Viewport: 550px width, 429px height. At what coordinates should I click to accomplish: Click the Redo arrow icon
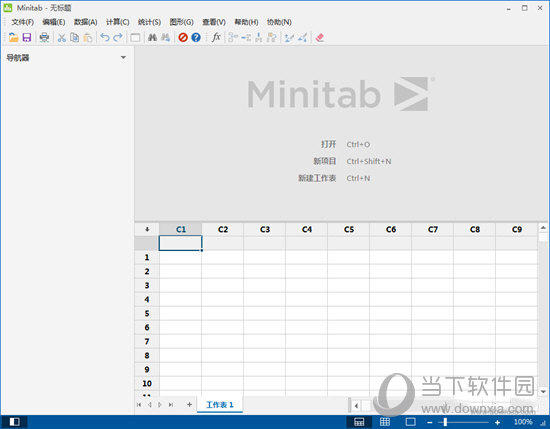(118, 37)
